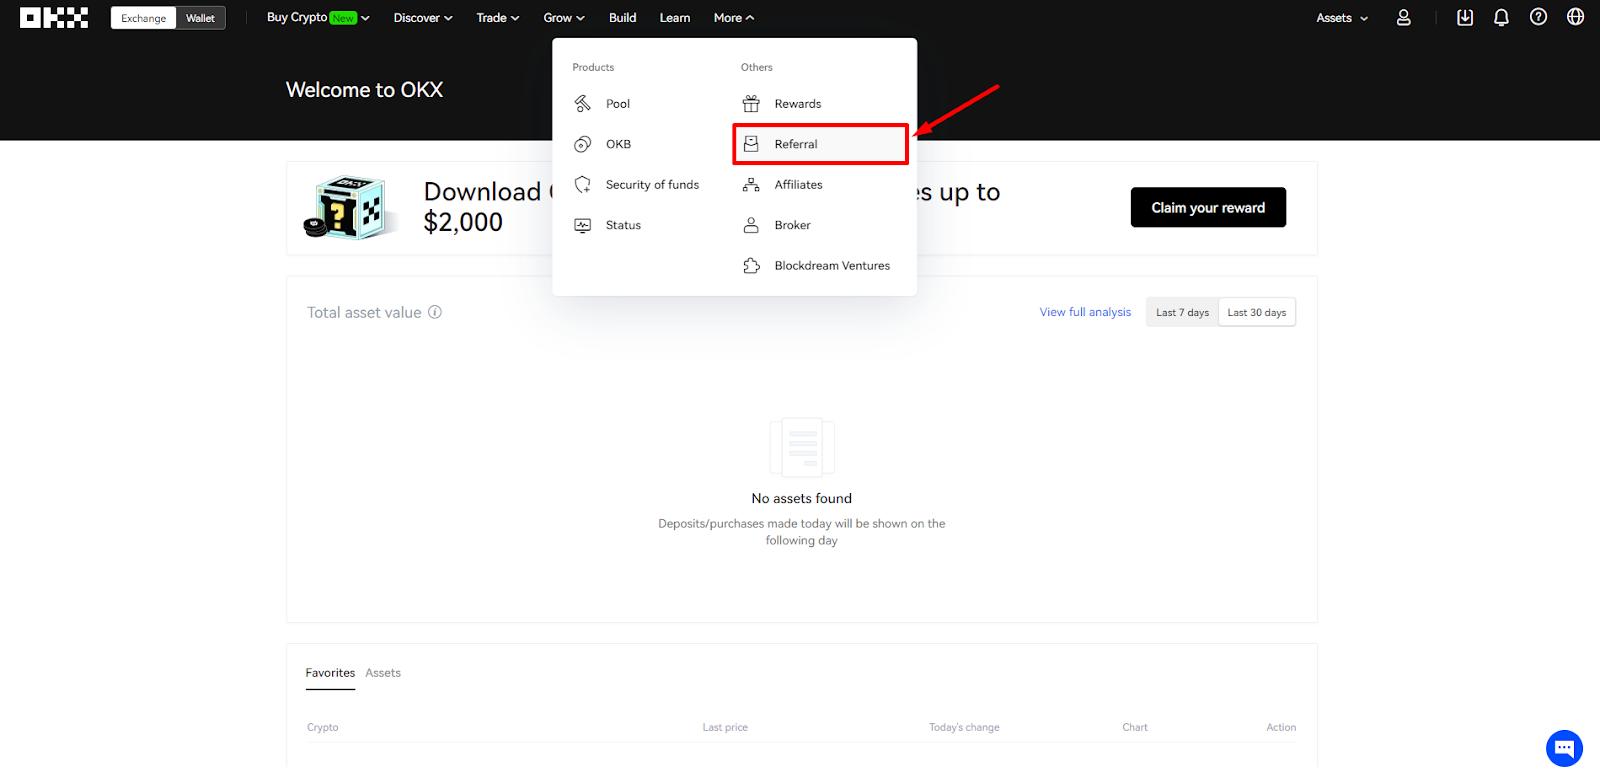1600x767 pixels.
Task: Click the Total asset value label
Action: tap(364, 312)
